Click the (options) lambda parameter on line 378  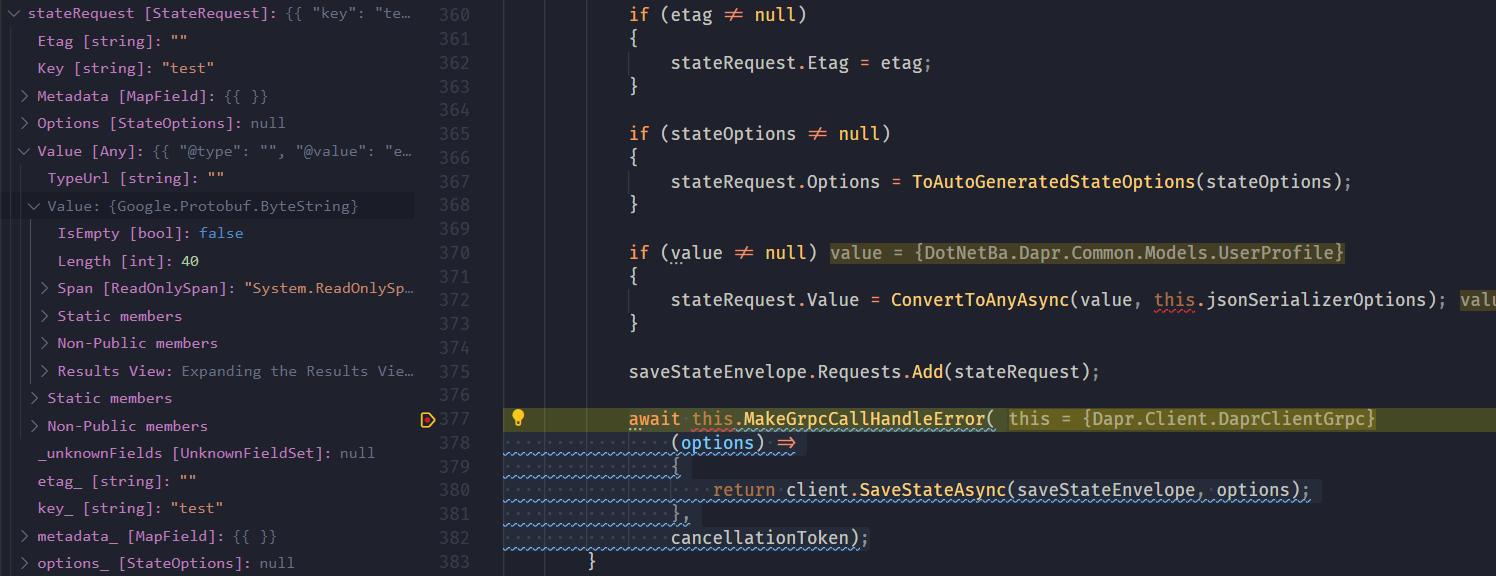[718, 443]
